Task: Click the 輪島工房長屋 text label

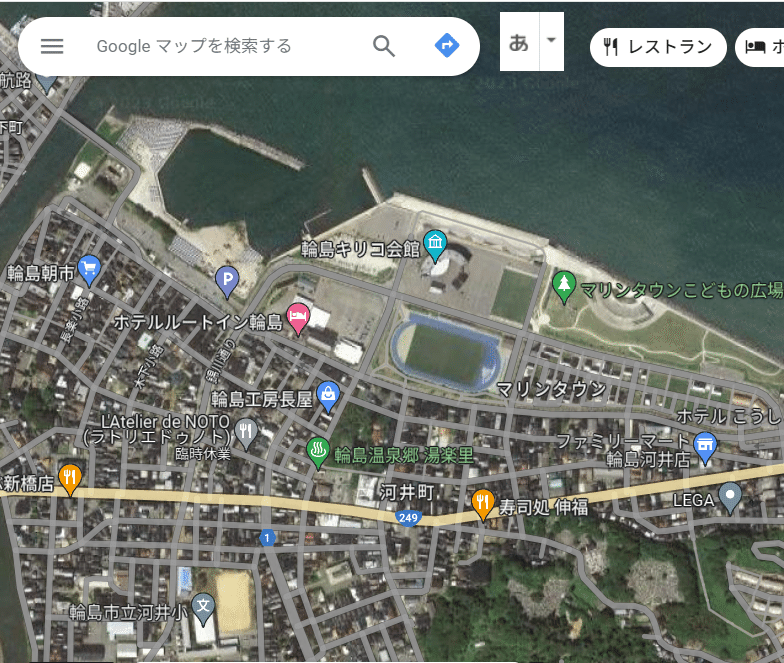Action: [262, 400]
